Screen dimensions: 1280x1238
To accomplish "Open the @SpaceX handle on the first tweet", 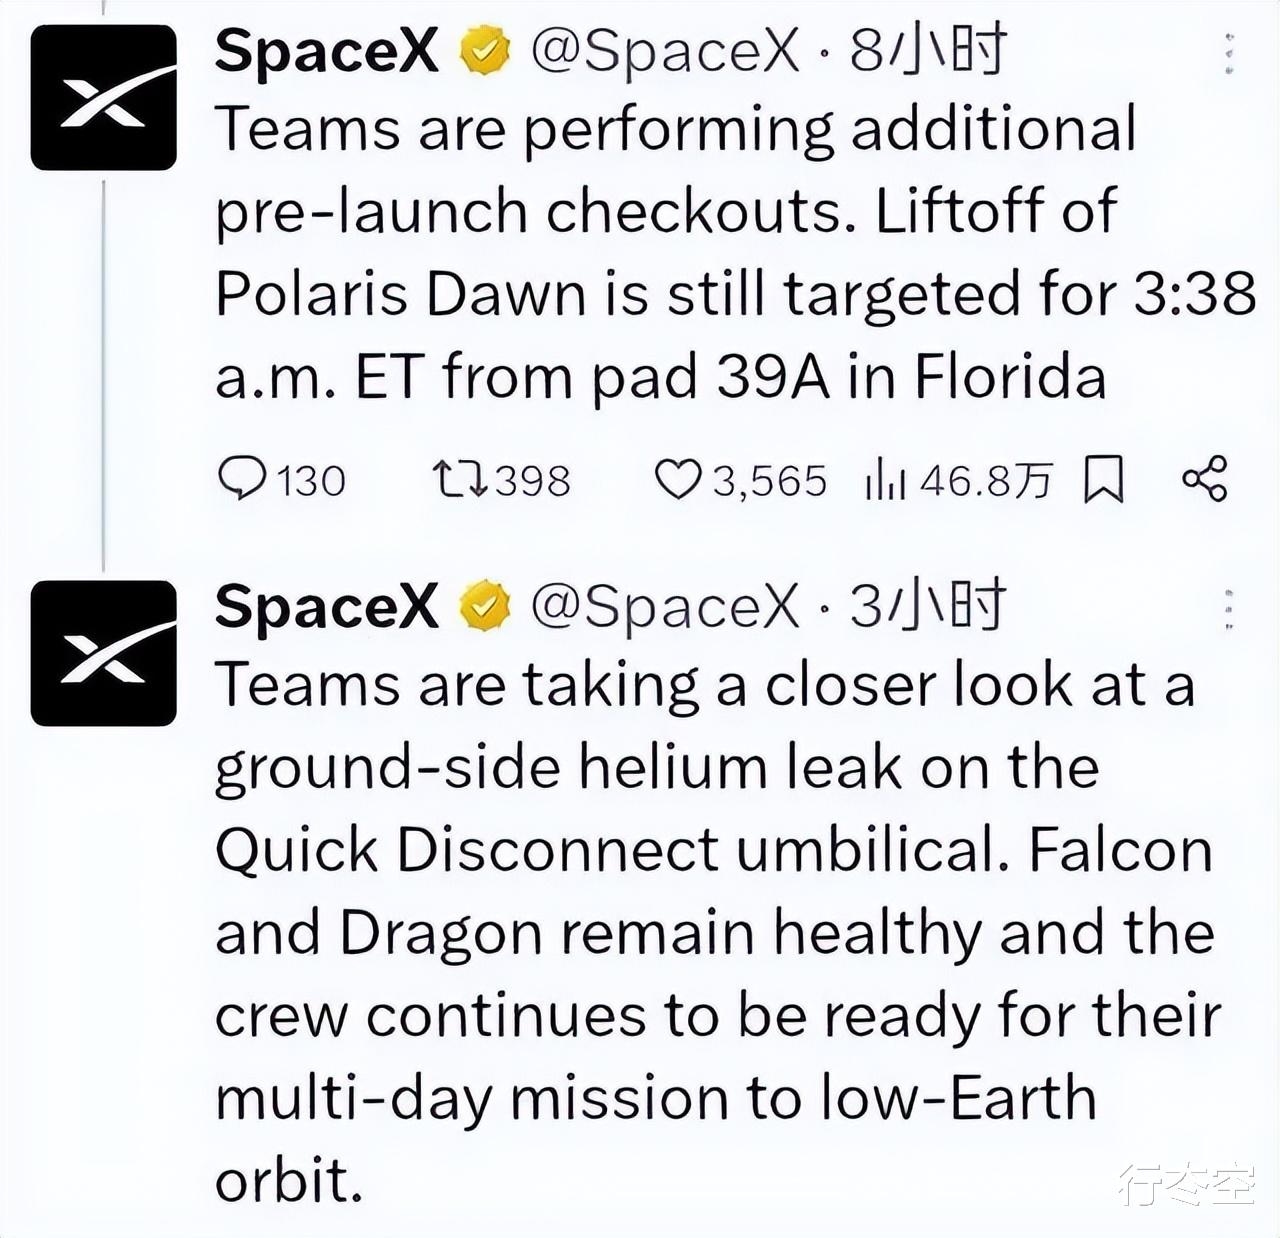I will [x=665, y=50].
